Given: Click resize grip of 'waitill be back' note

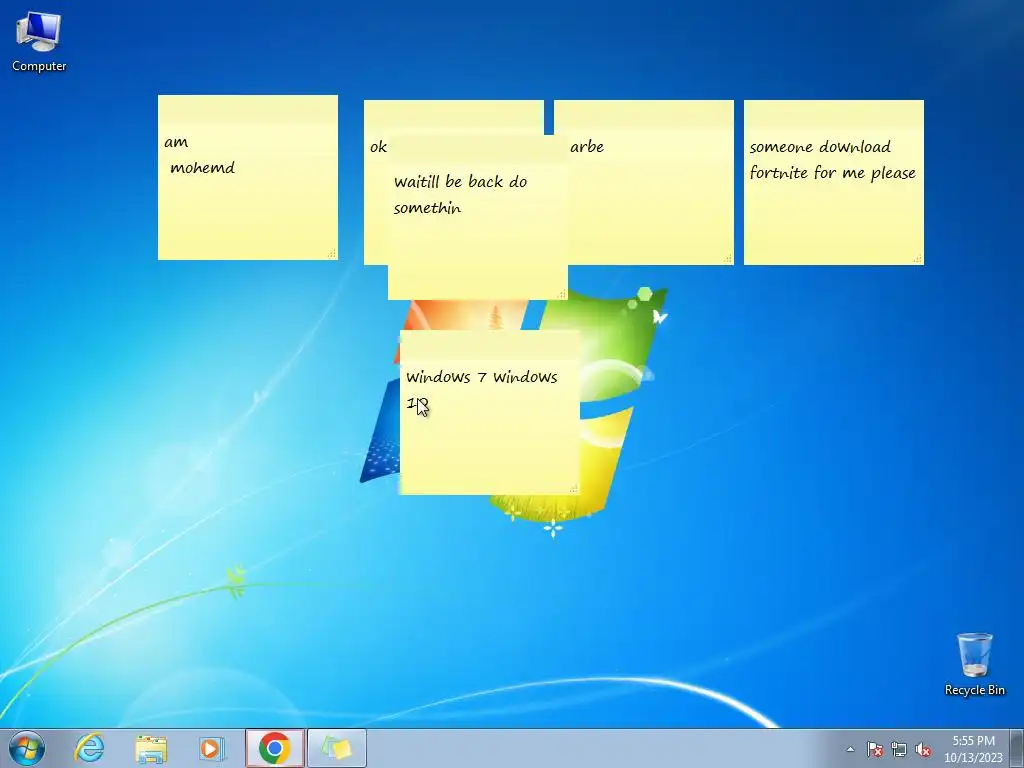Looking at the screenshot, I should 562,294.
